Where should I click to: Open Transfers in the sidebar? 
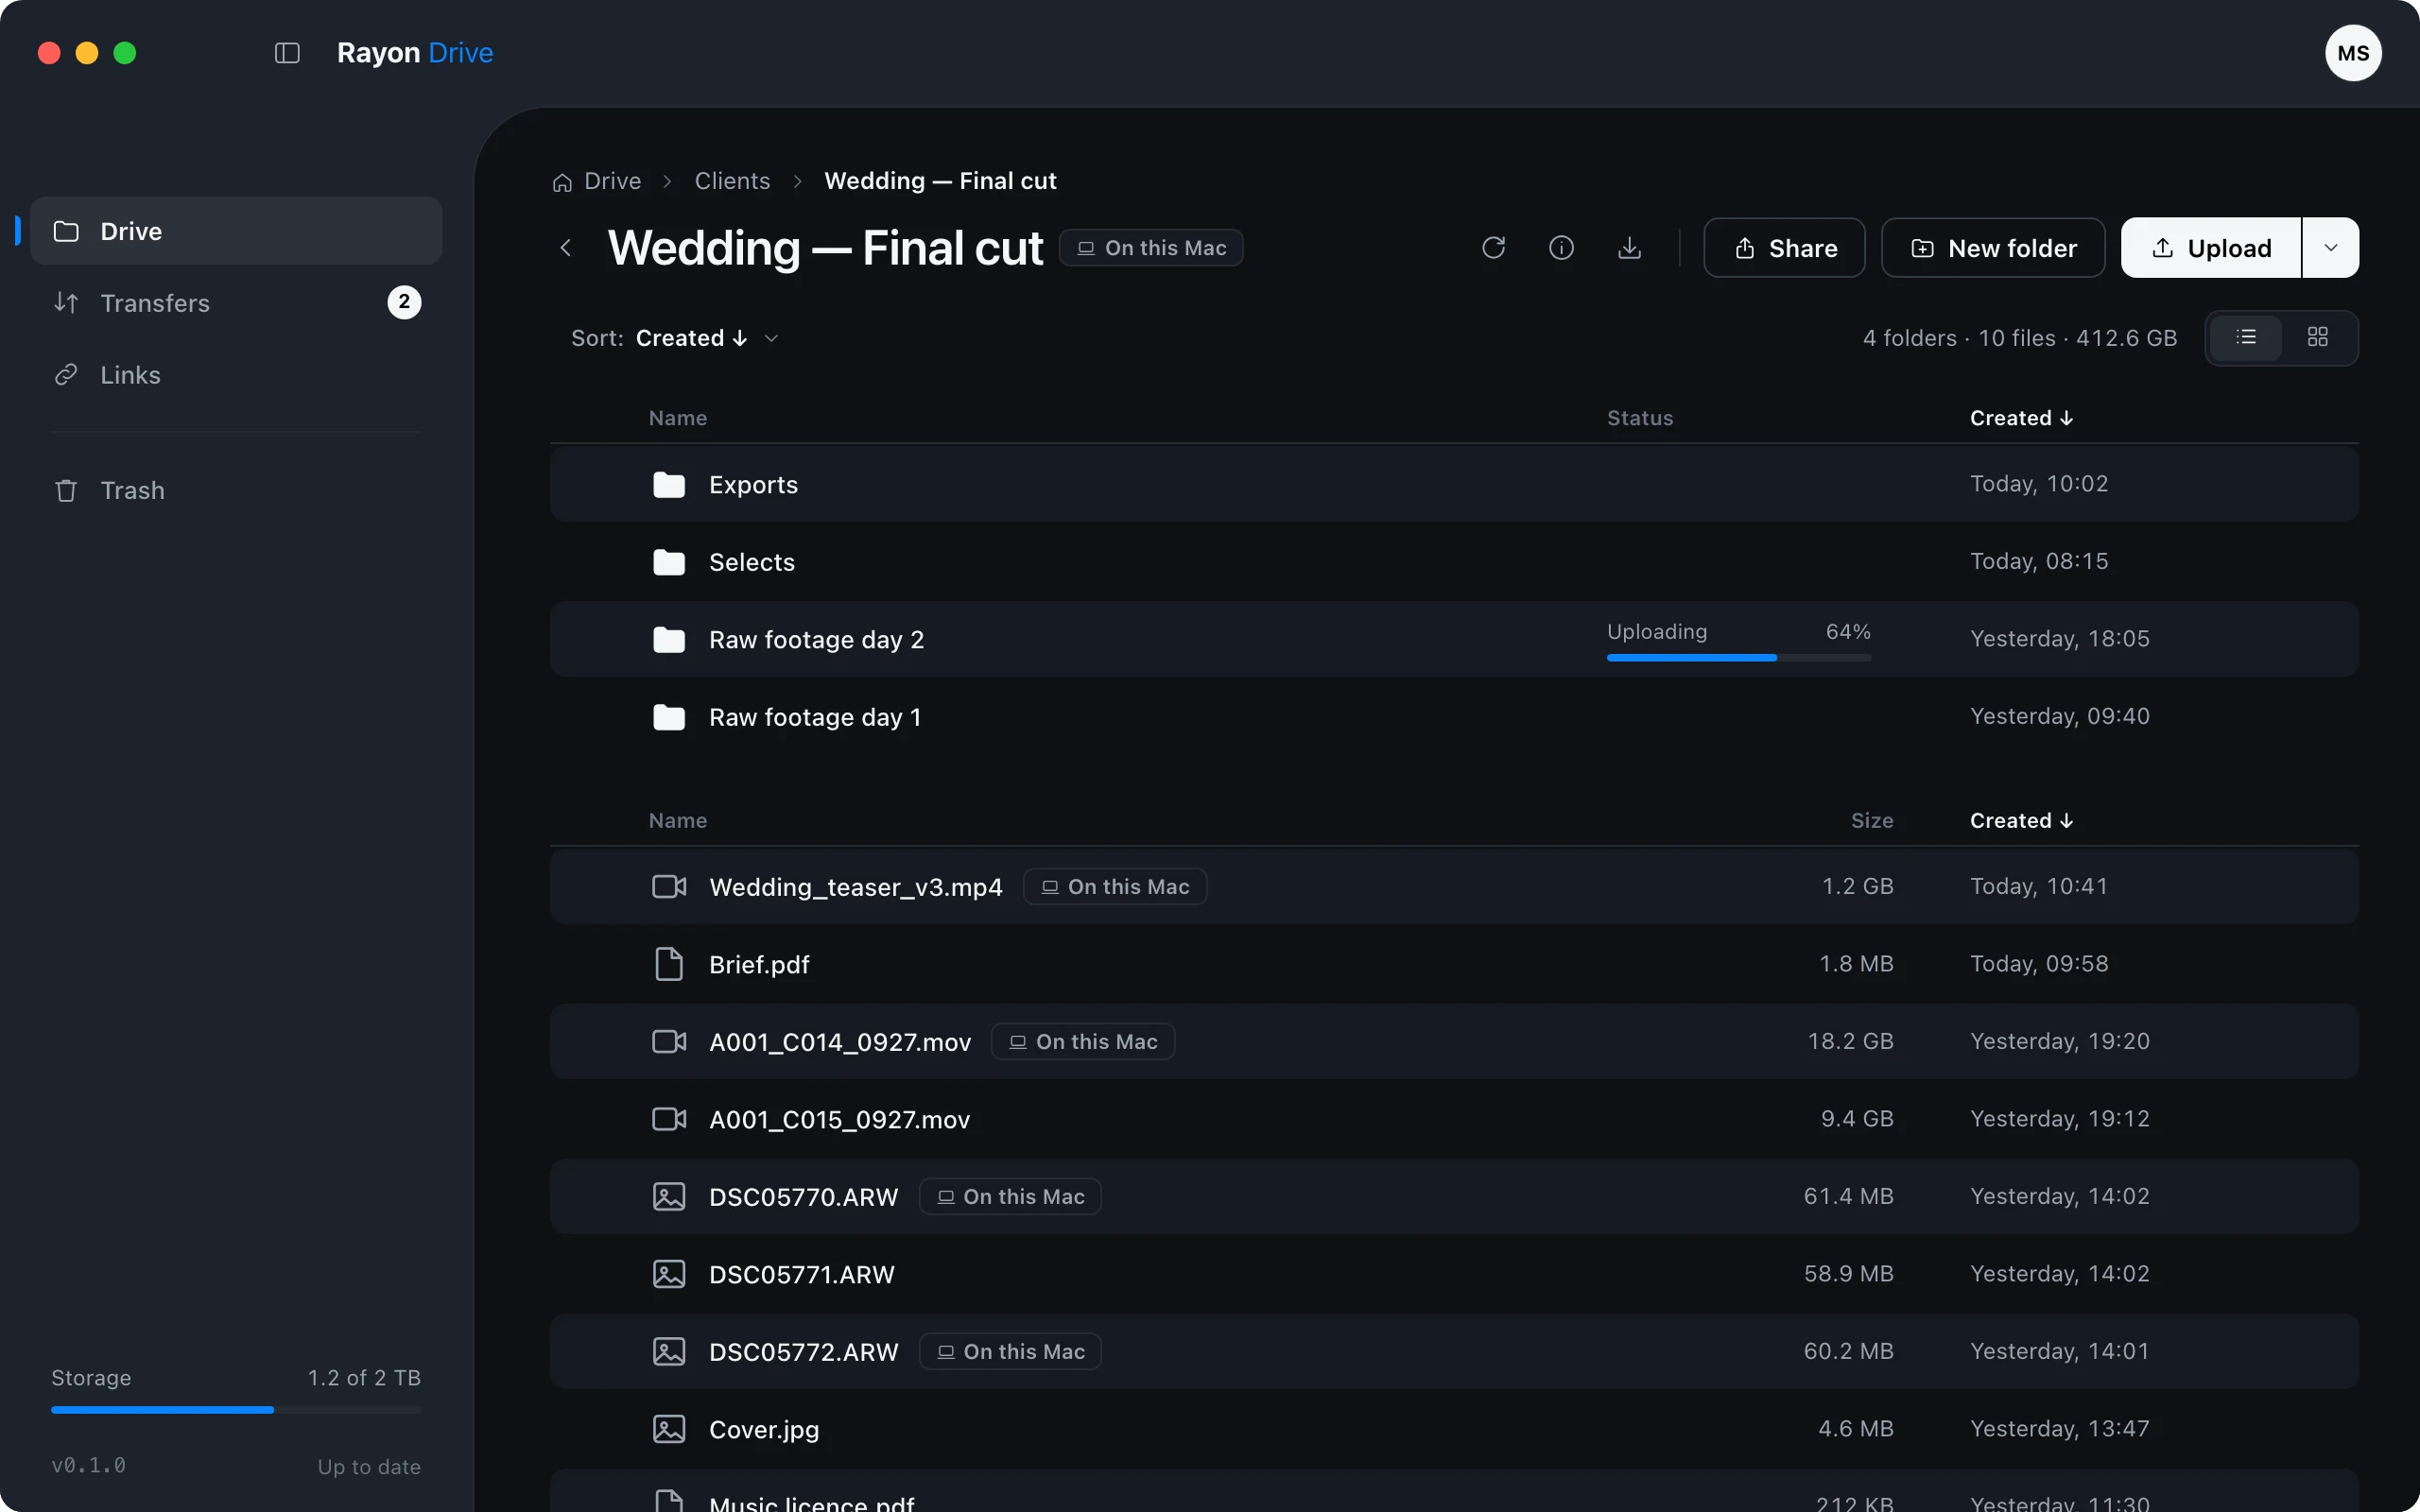click(x=236, y=303)
